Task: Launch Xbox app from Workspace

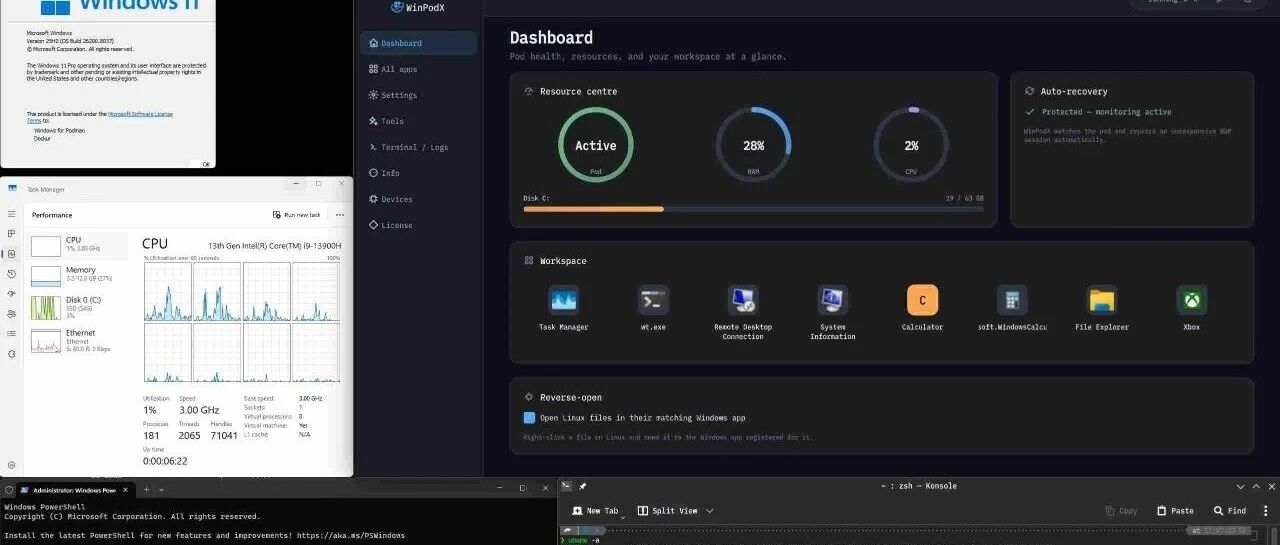Action: [1192, 300]
